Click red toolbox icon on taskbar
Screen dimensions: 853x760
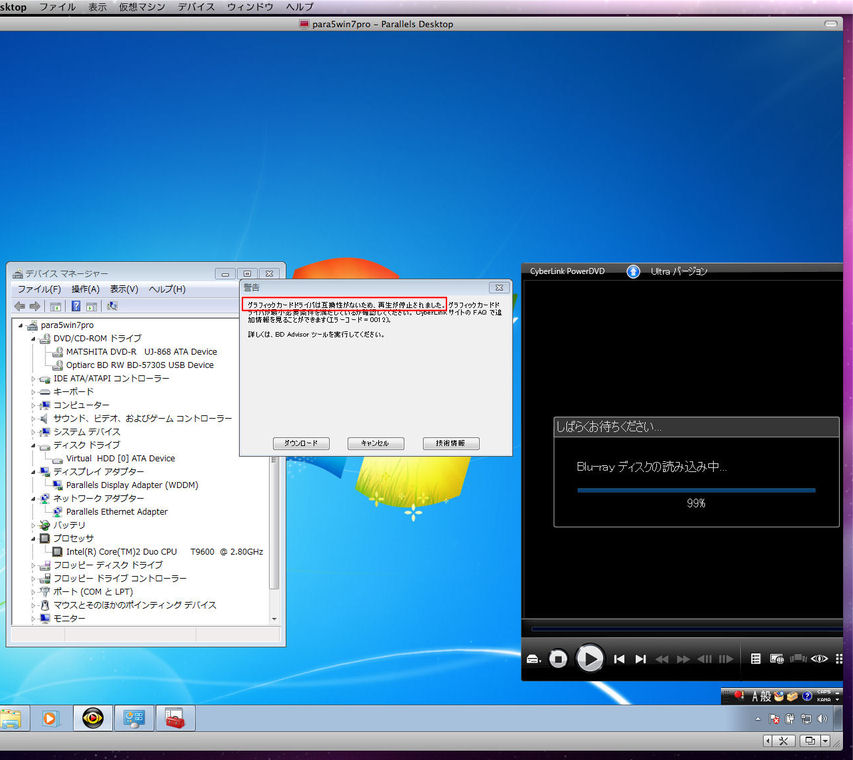pyautogui.click(x=175, y=719)
